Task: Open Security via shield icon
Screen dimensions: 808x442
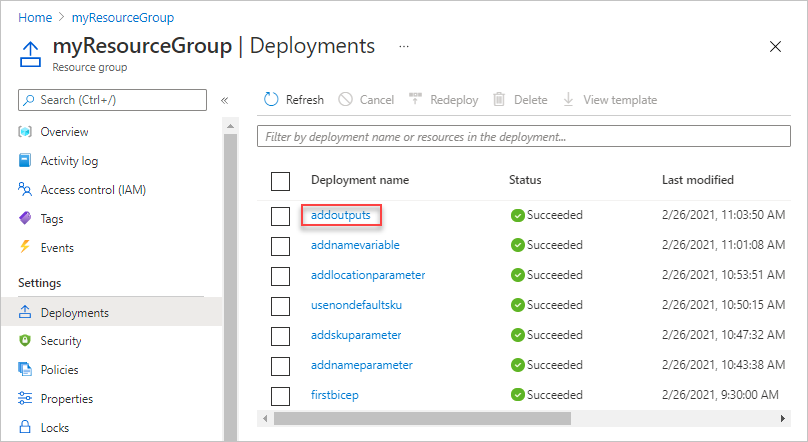Action: [x=26, y=341]
